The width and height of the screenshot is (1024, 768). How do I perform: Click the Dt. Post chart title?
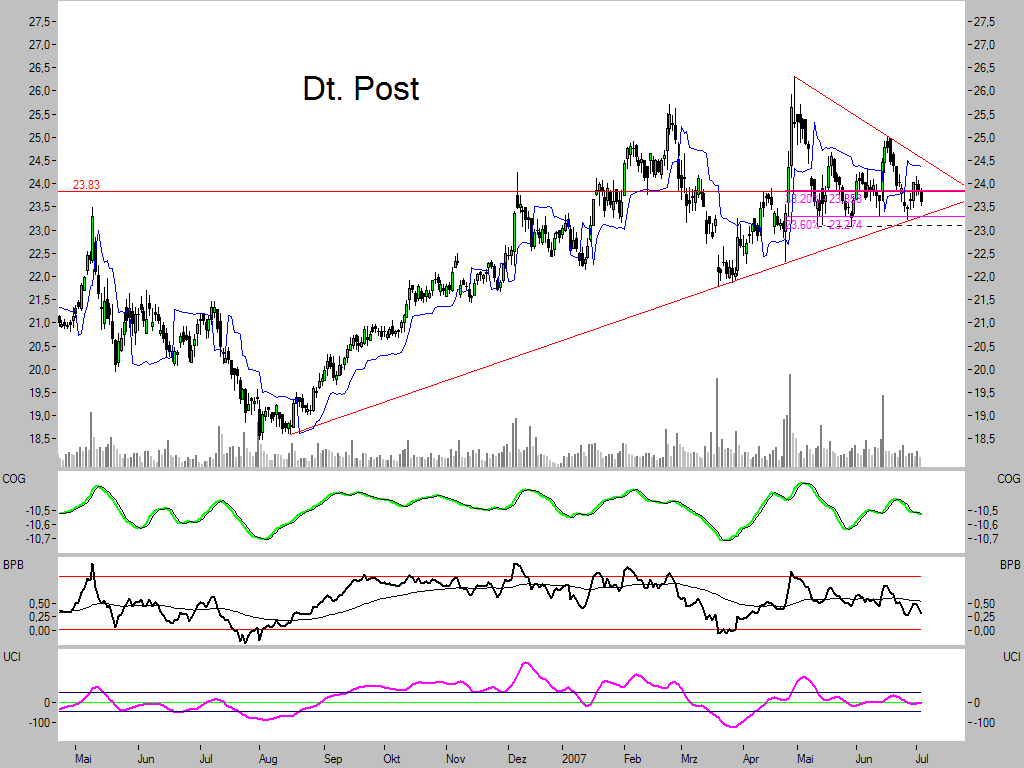(358, 90)
